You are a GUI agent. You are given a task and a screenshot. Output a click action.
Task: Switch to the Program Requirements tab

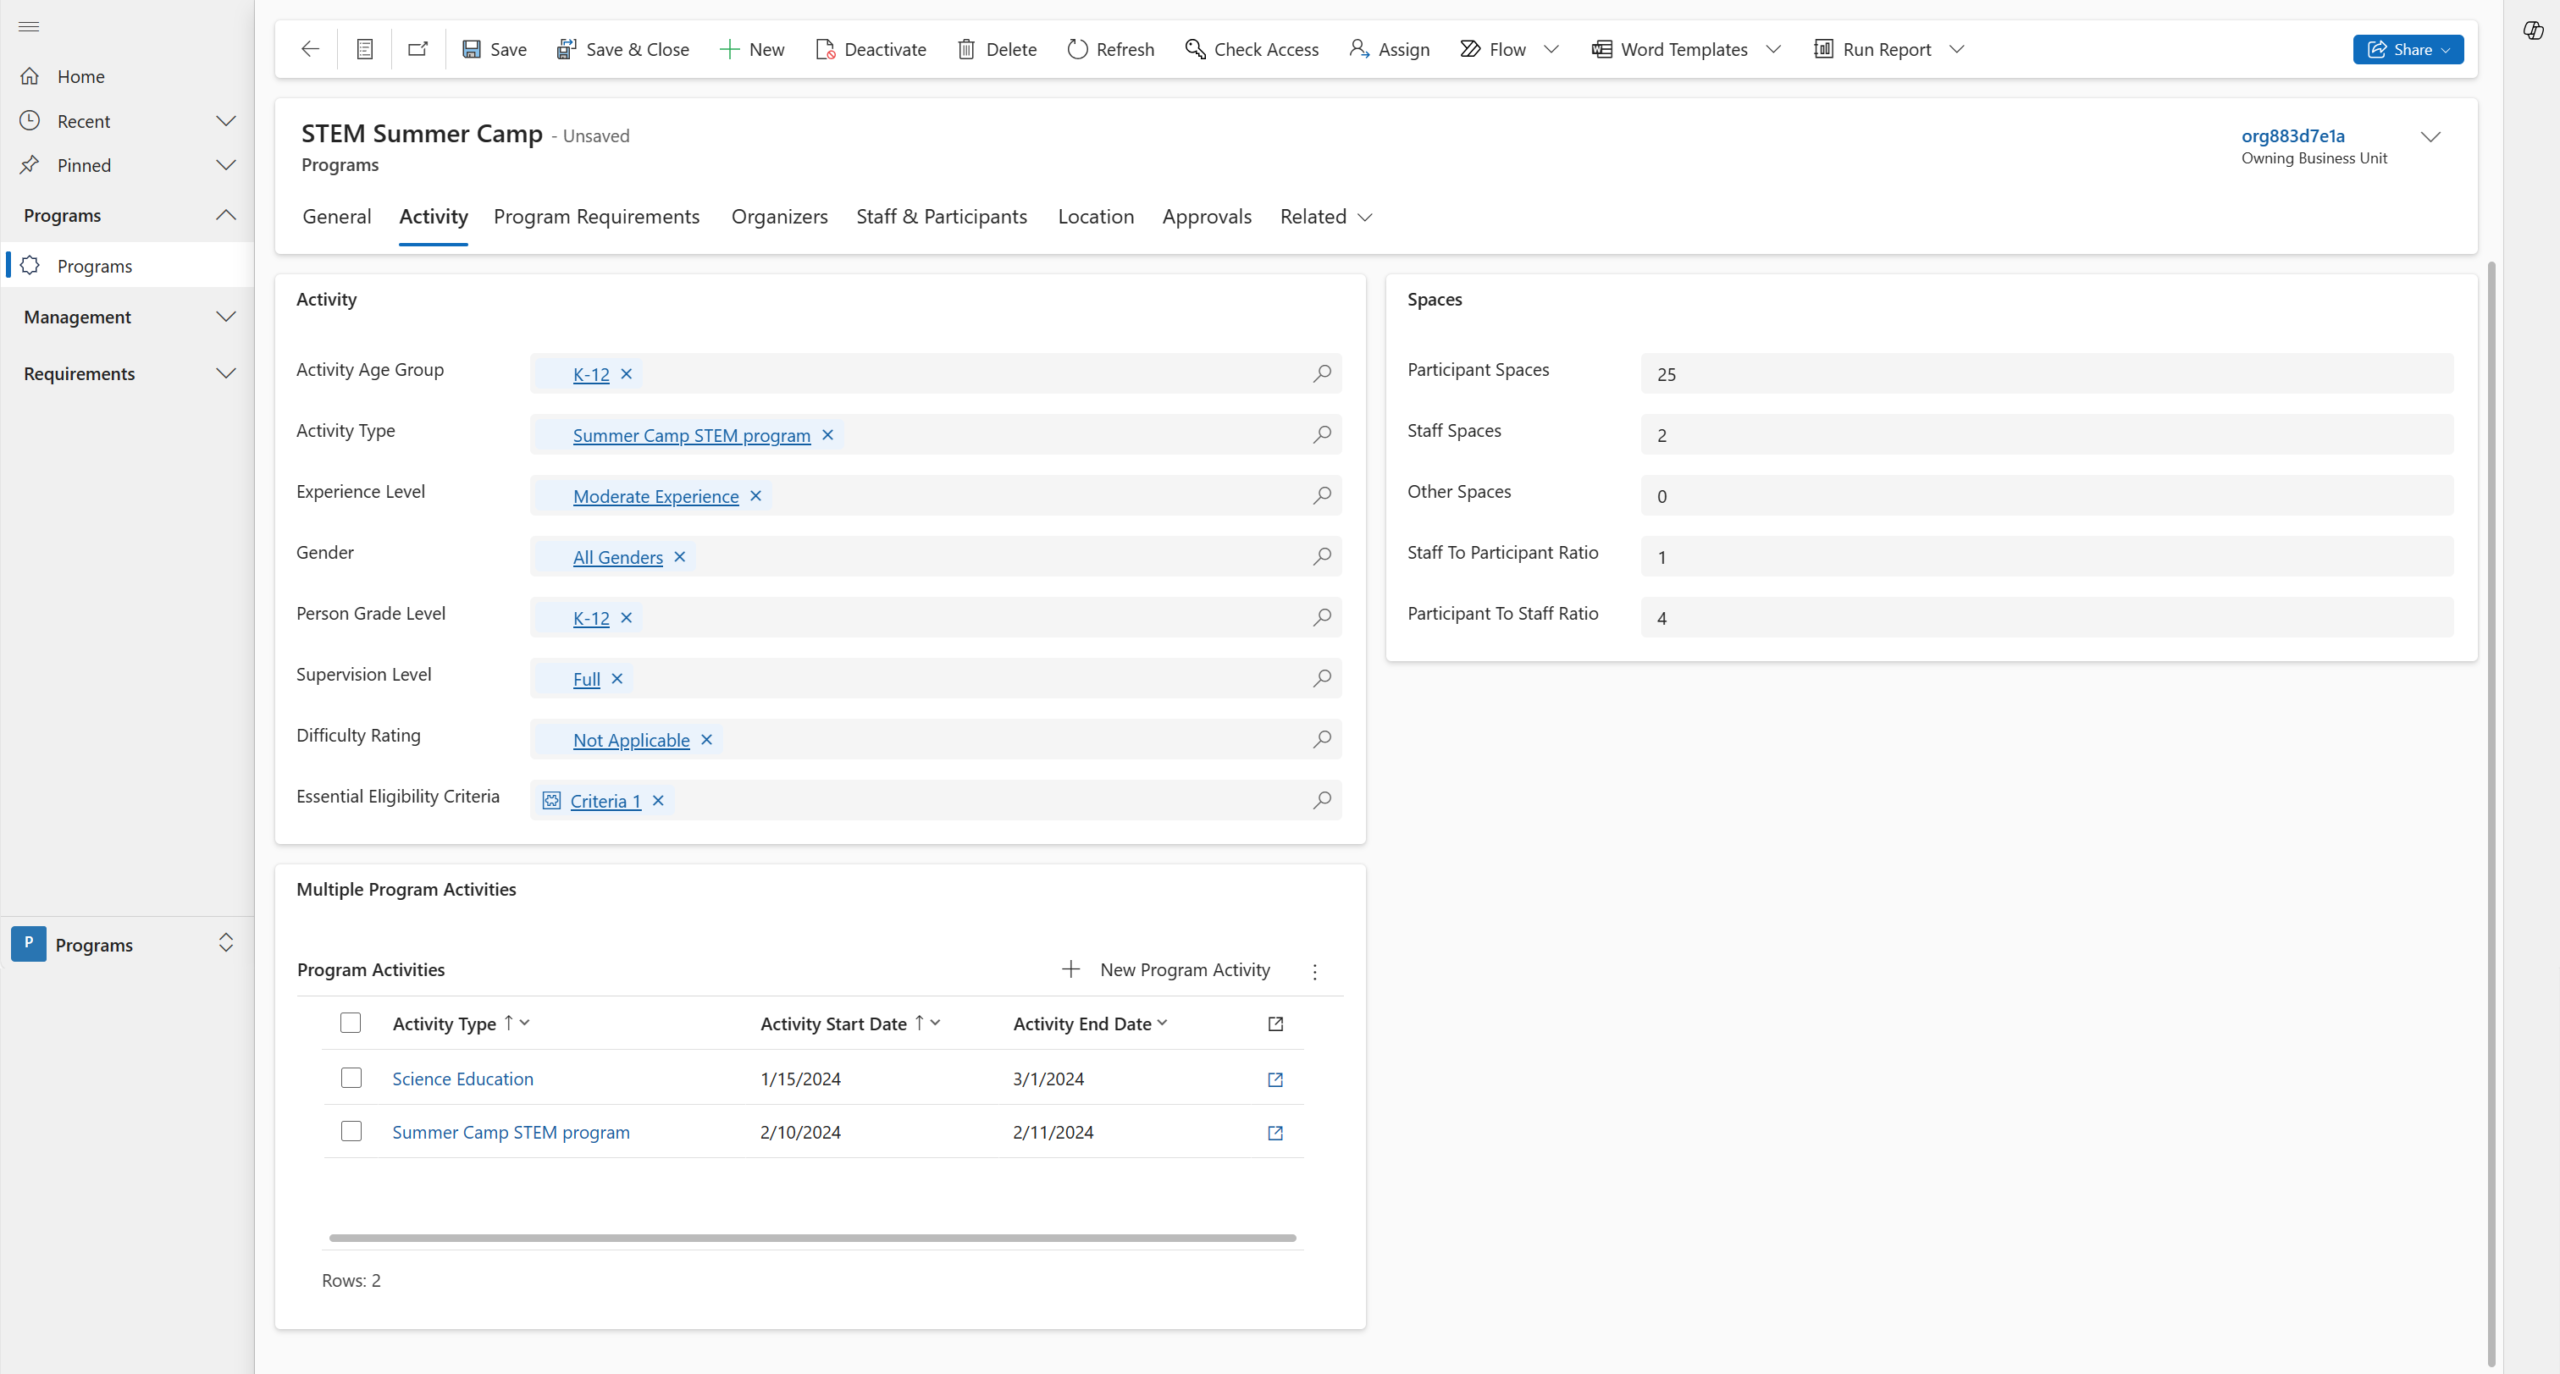(x=596, y=217)
